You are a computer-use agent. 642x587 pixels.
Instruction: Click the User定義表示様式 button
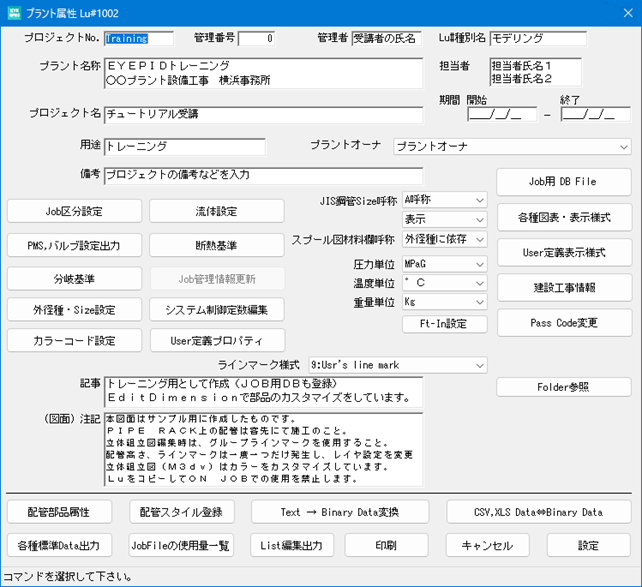pos(564,253)
